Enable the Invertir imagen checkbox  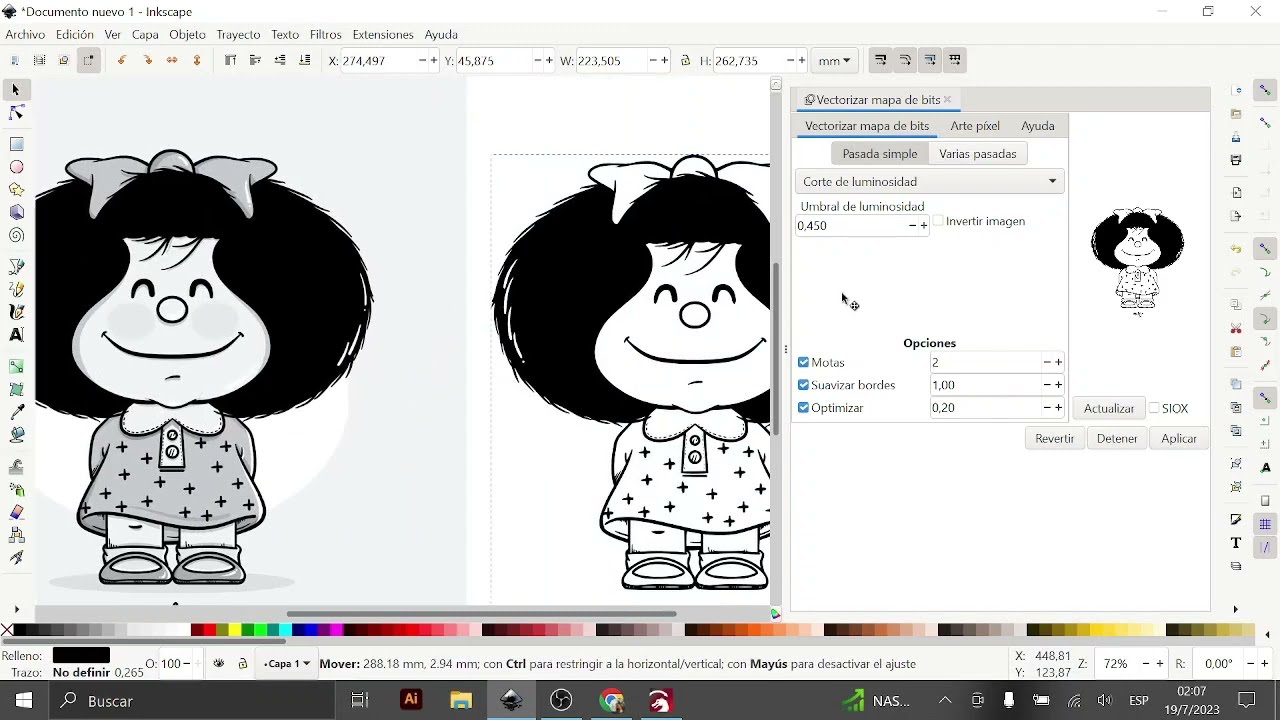click(x=938, y=221)
